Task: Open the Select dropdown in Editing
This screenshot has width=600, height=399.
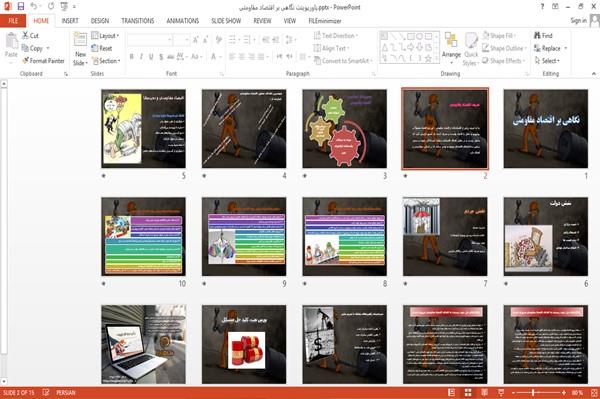Action: coord(548,61)
